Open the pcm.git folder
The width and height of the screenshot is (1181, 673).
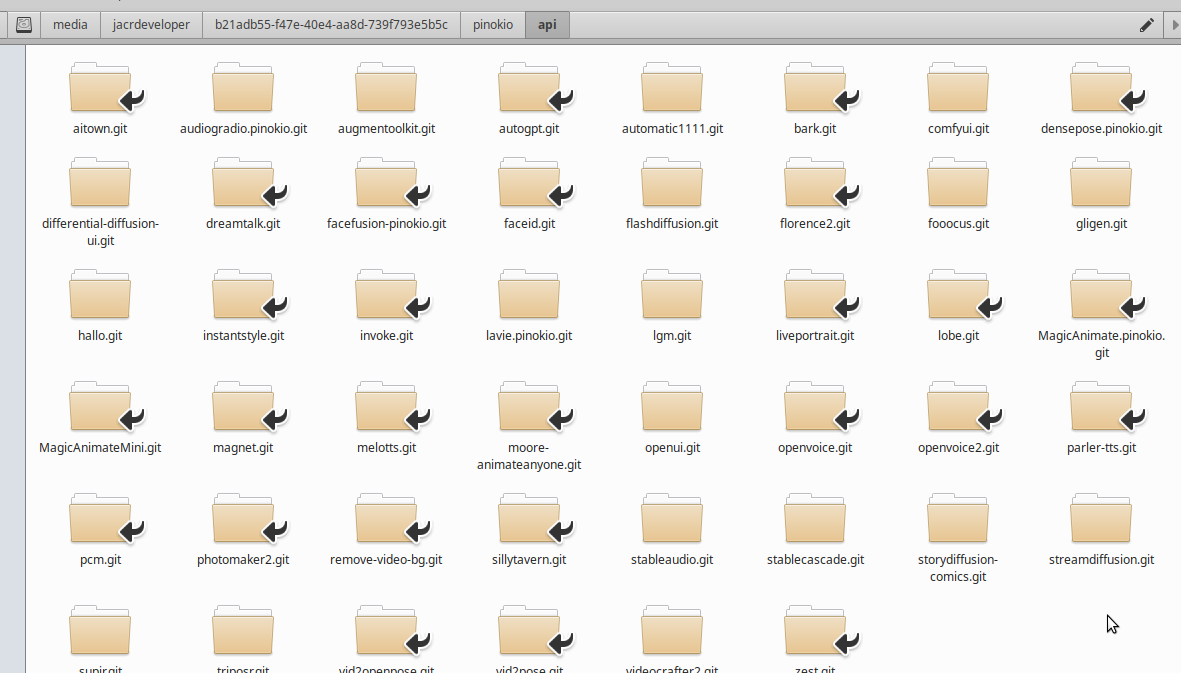click(x=100, y=520)
